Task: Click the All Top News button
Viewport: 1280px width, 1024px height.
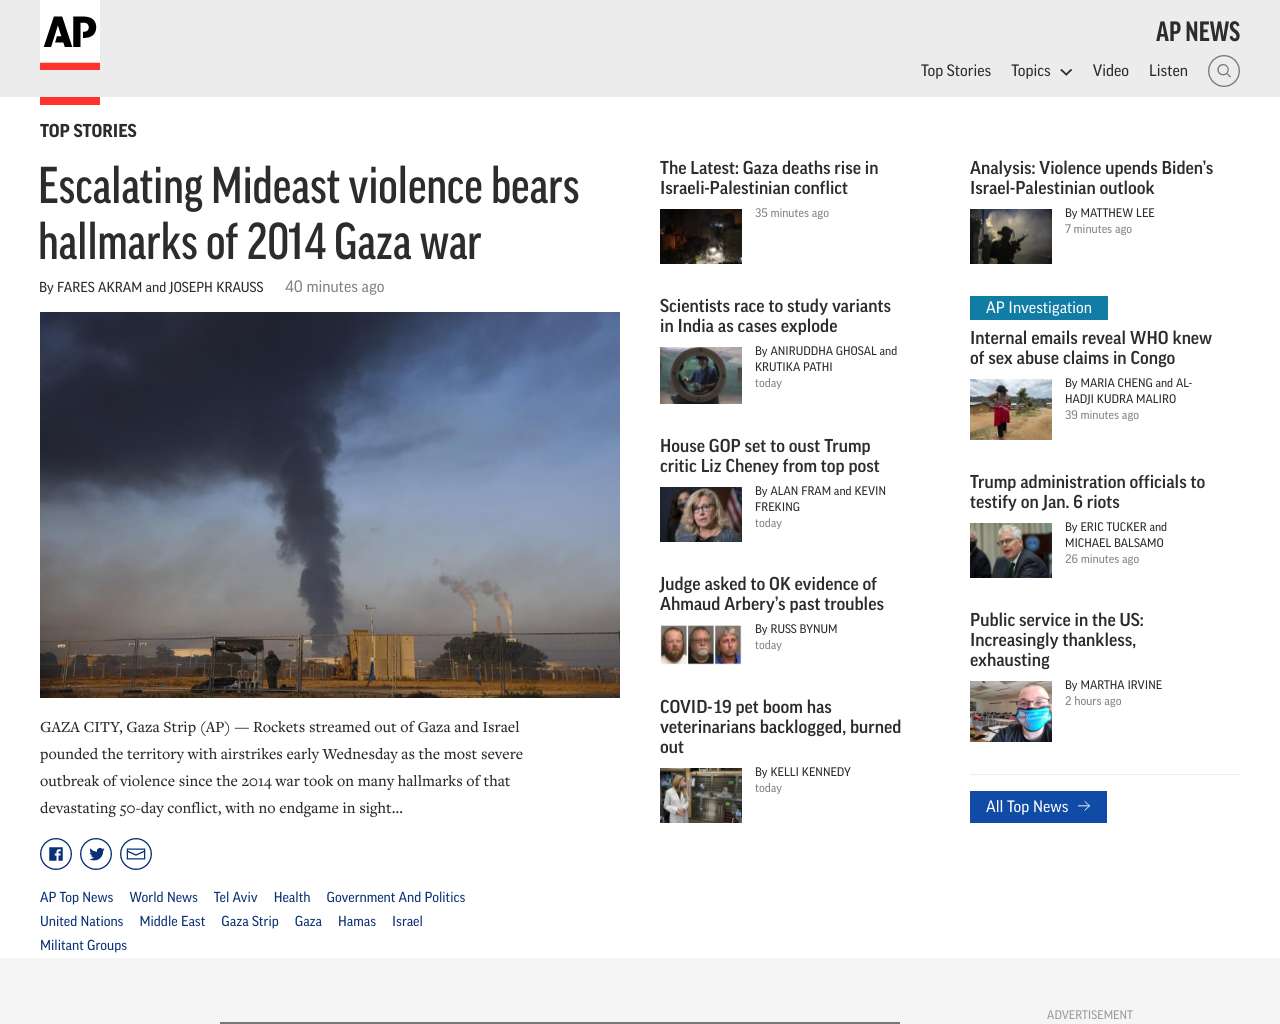Action: coord(1038,807)
